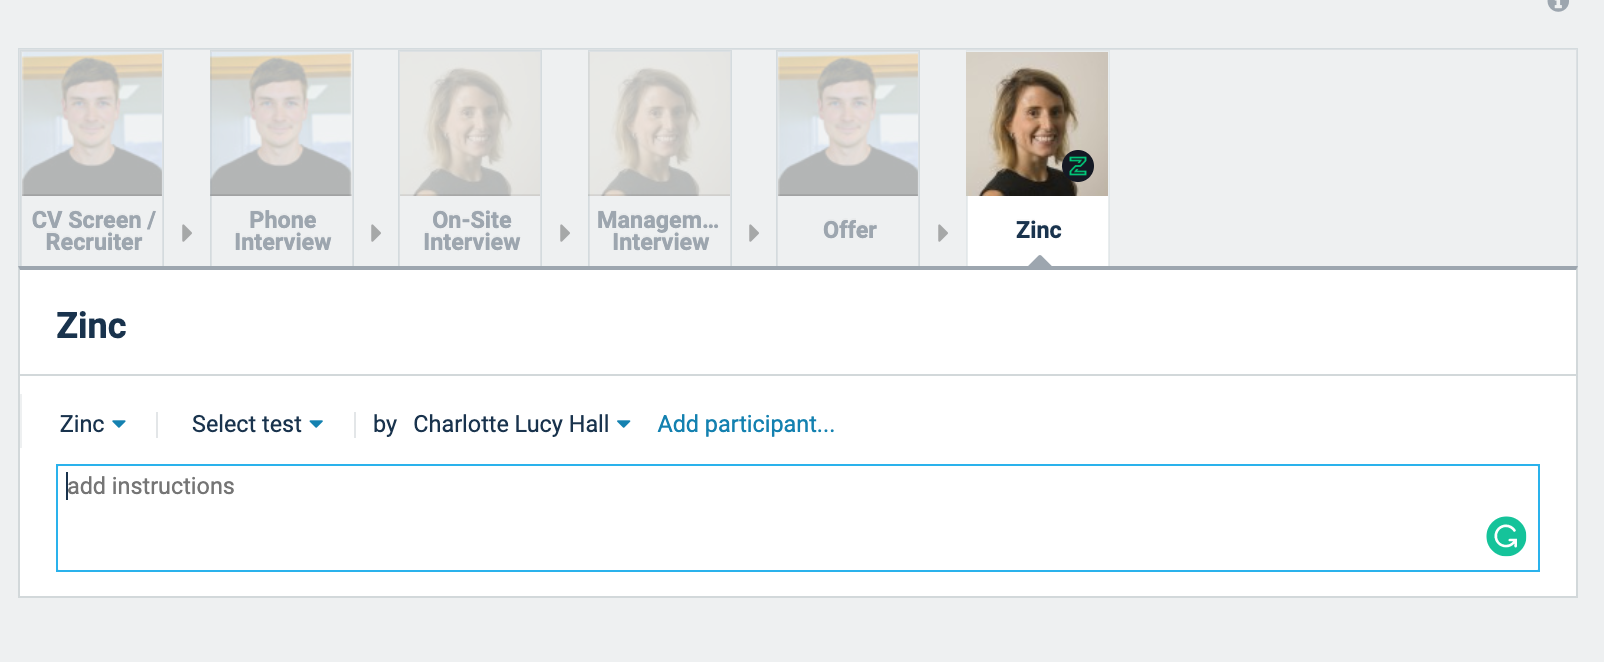This screenshot has width=1604, height=662.
Task: Open the Zinc provider dropdown
Action: pos(93,424)
